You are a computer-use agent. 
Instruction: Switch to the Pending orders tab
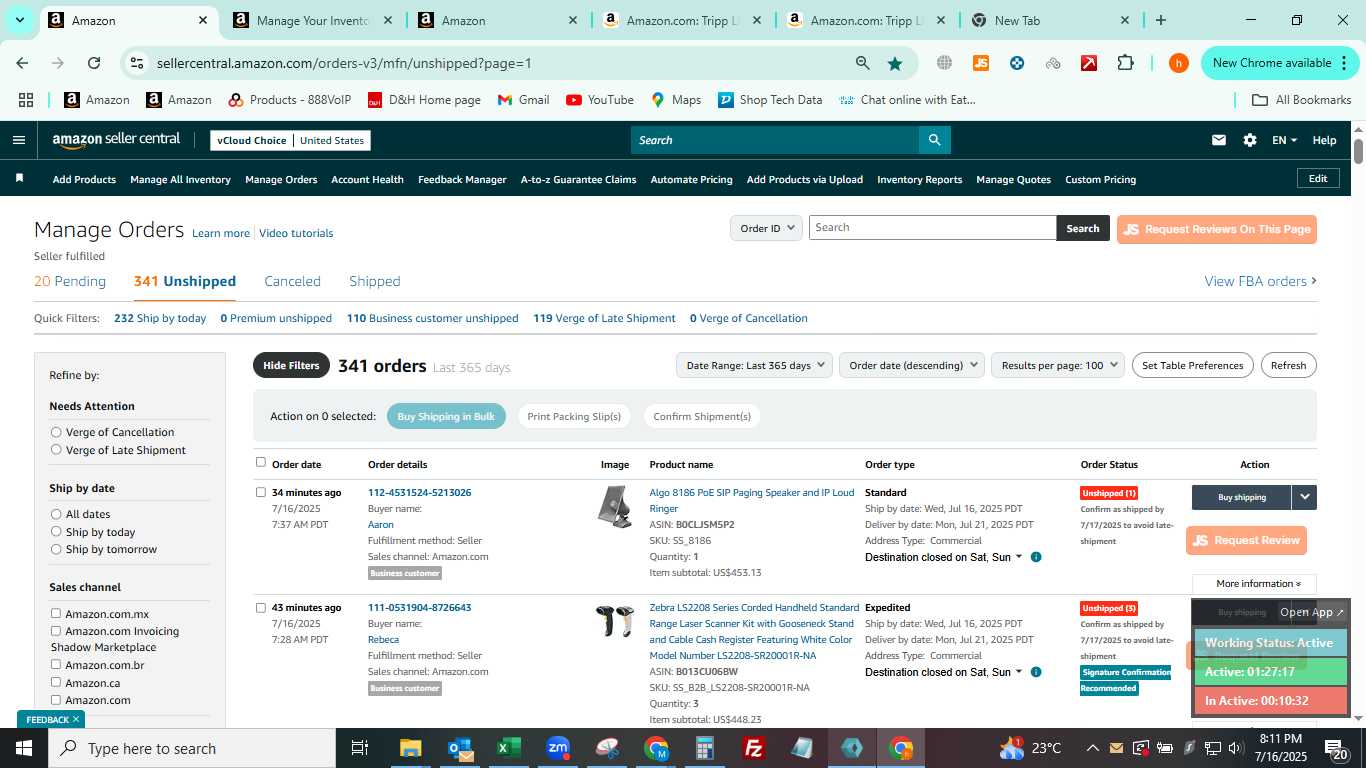point(70,281)
